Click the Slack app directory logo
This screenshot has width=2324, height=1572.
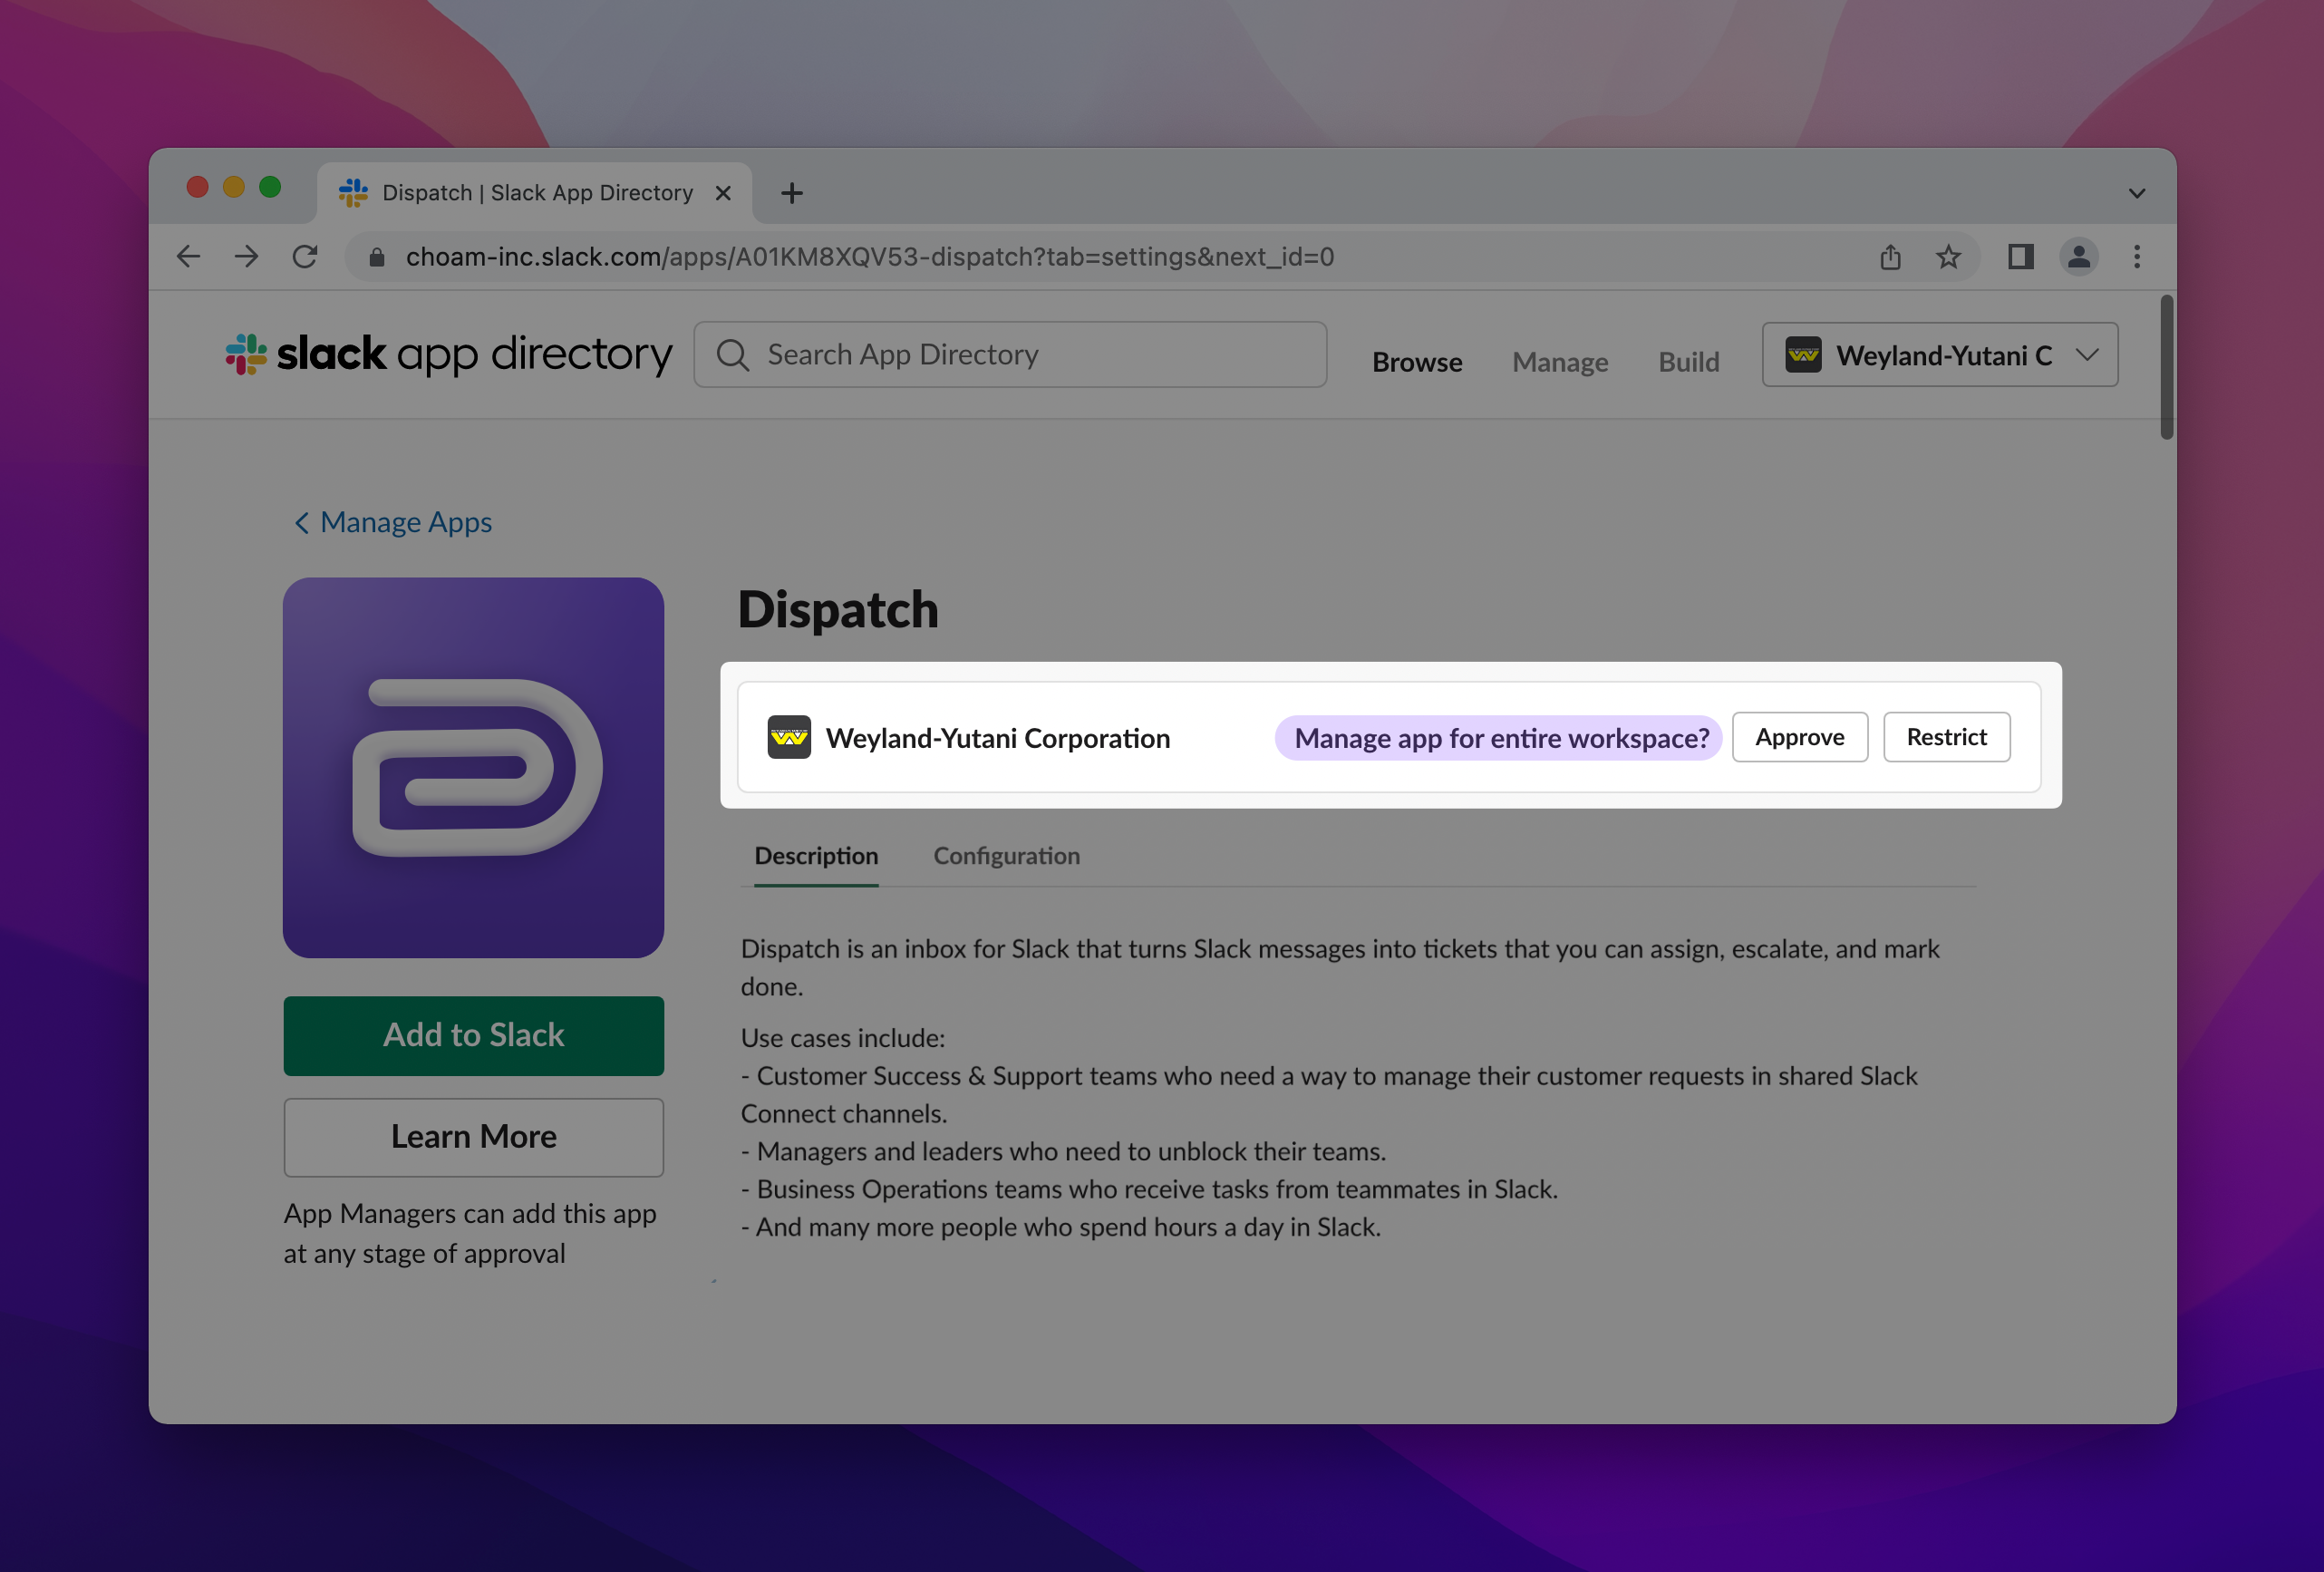449,354
